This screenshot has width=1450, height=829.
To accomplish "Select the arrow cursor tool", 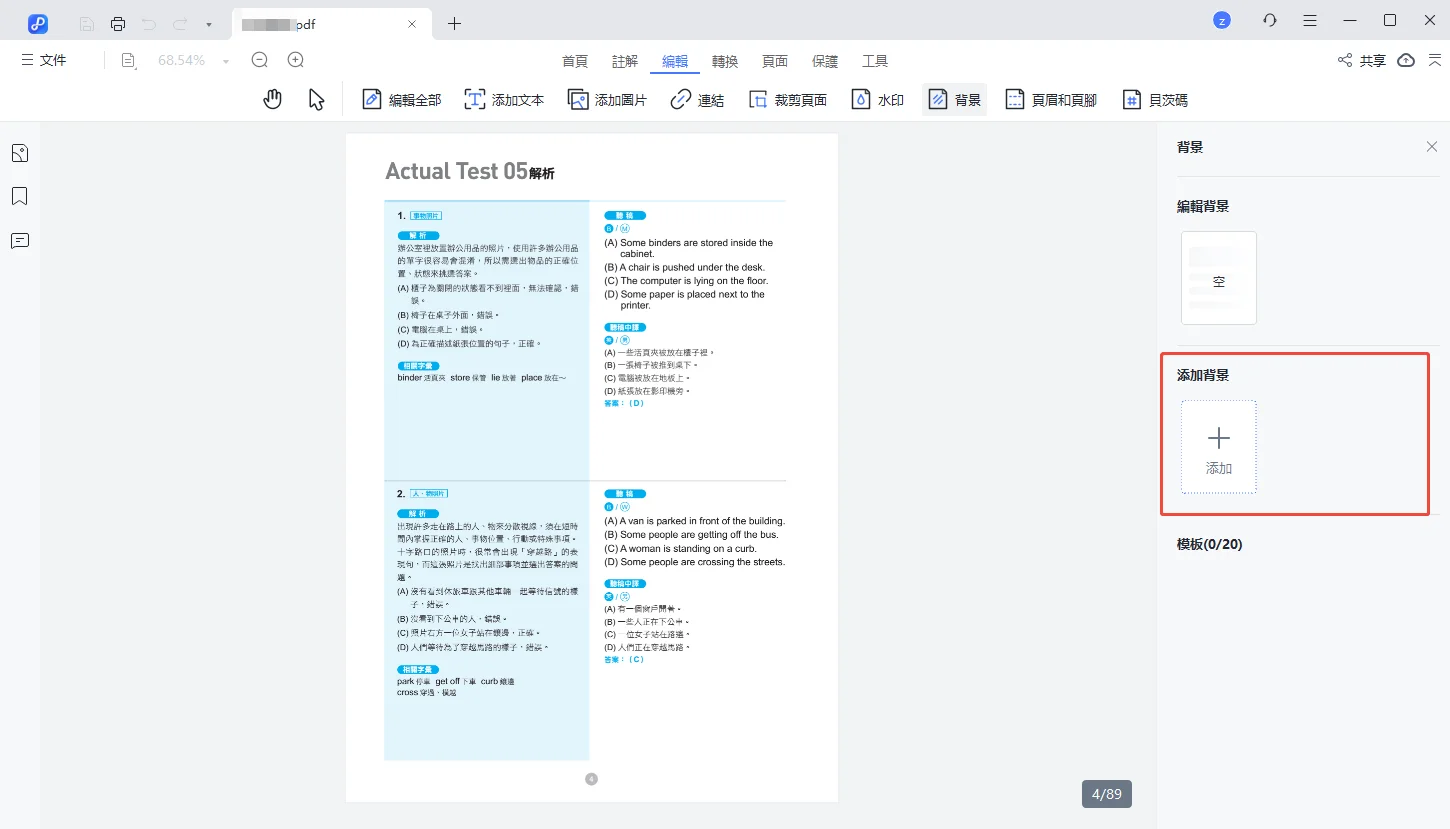I will 316,99.
